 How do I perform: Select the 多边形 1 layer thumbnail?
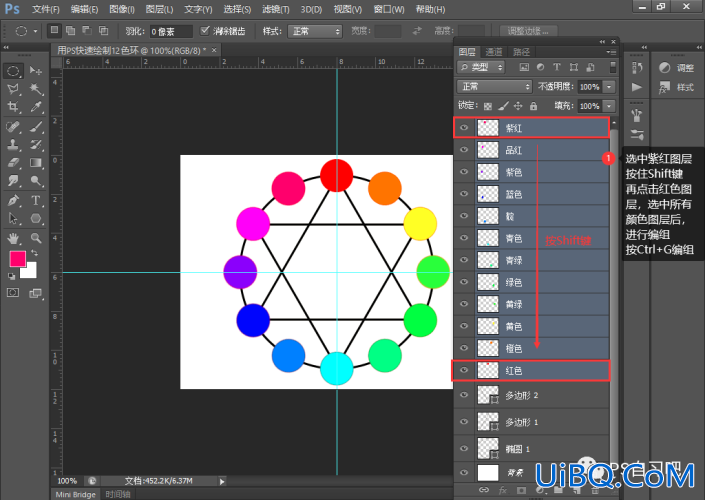tap(488, 421)
